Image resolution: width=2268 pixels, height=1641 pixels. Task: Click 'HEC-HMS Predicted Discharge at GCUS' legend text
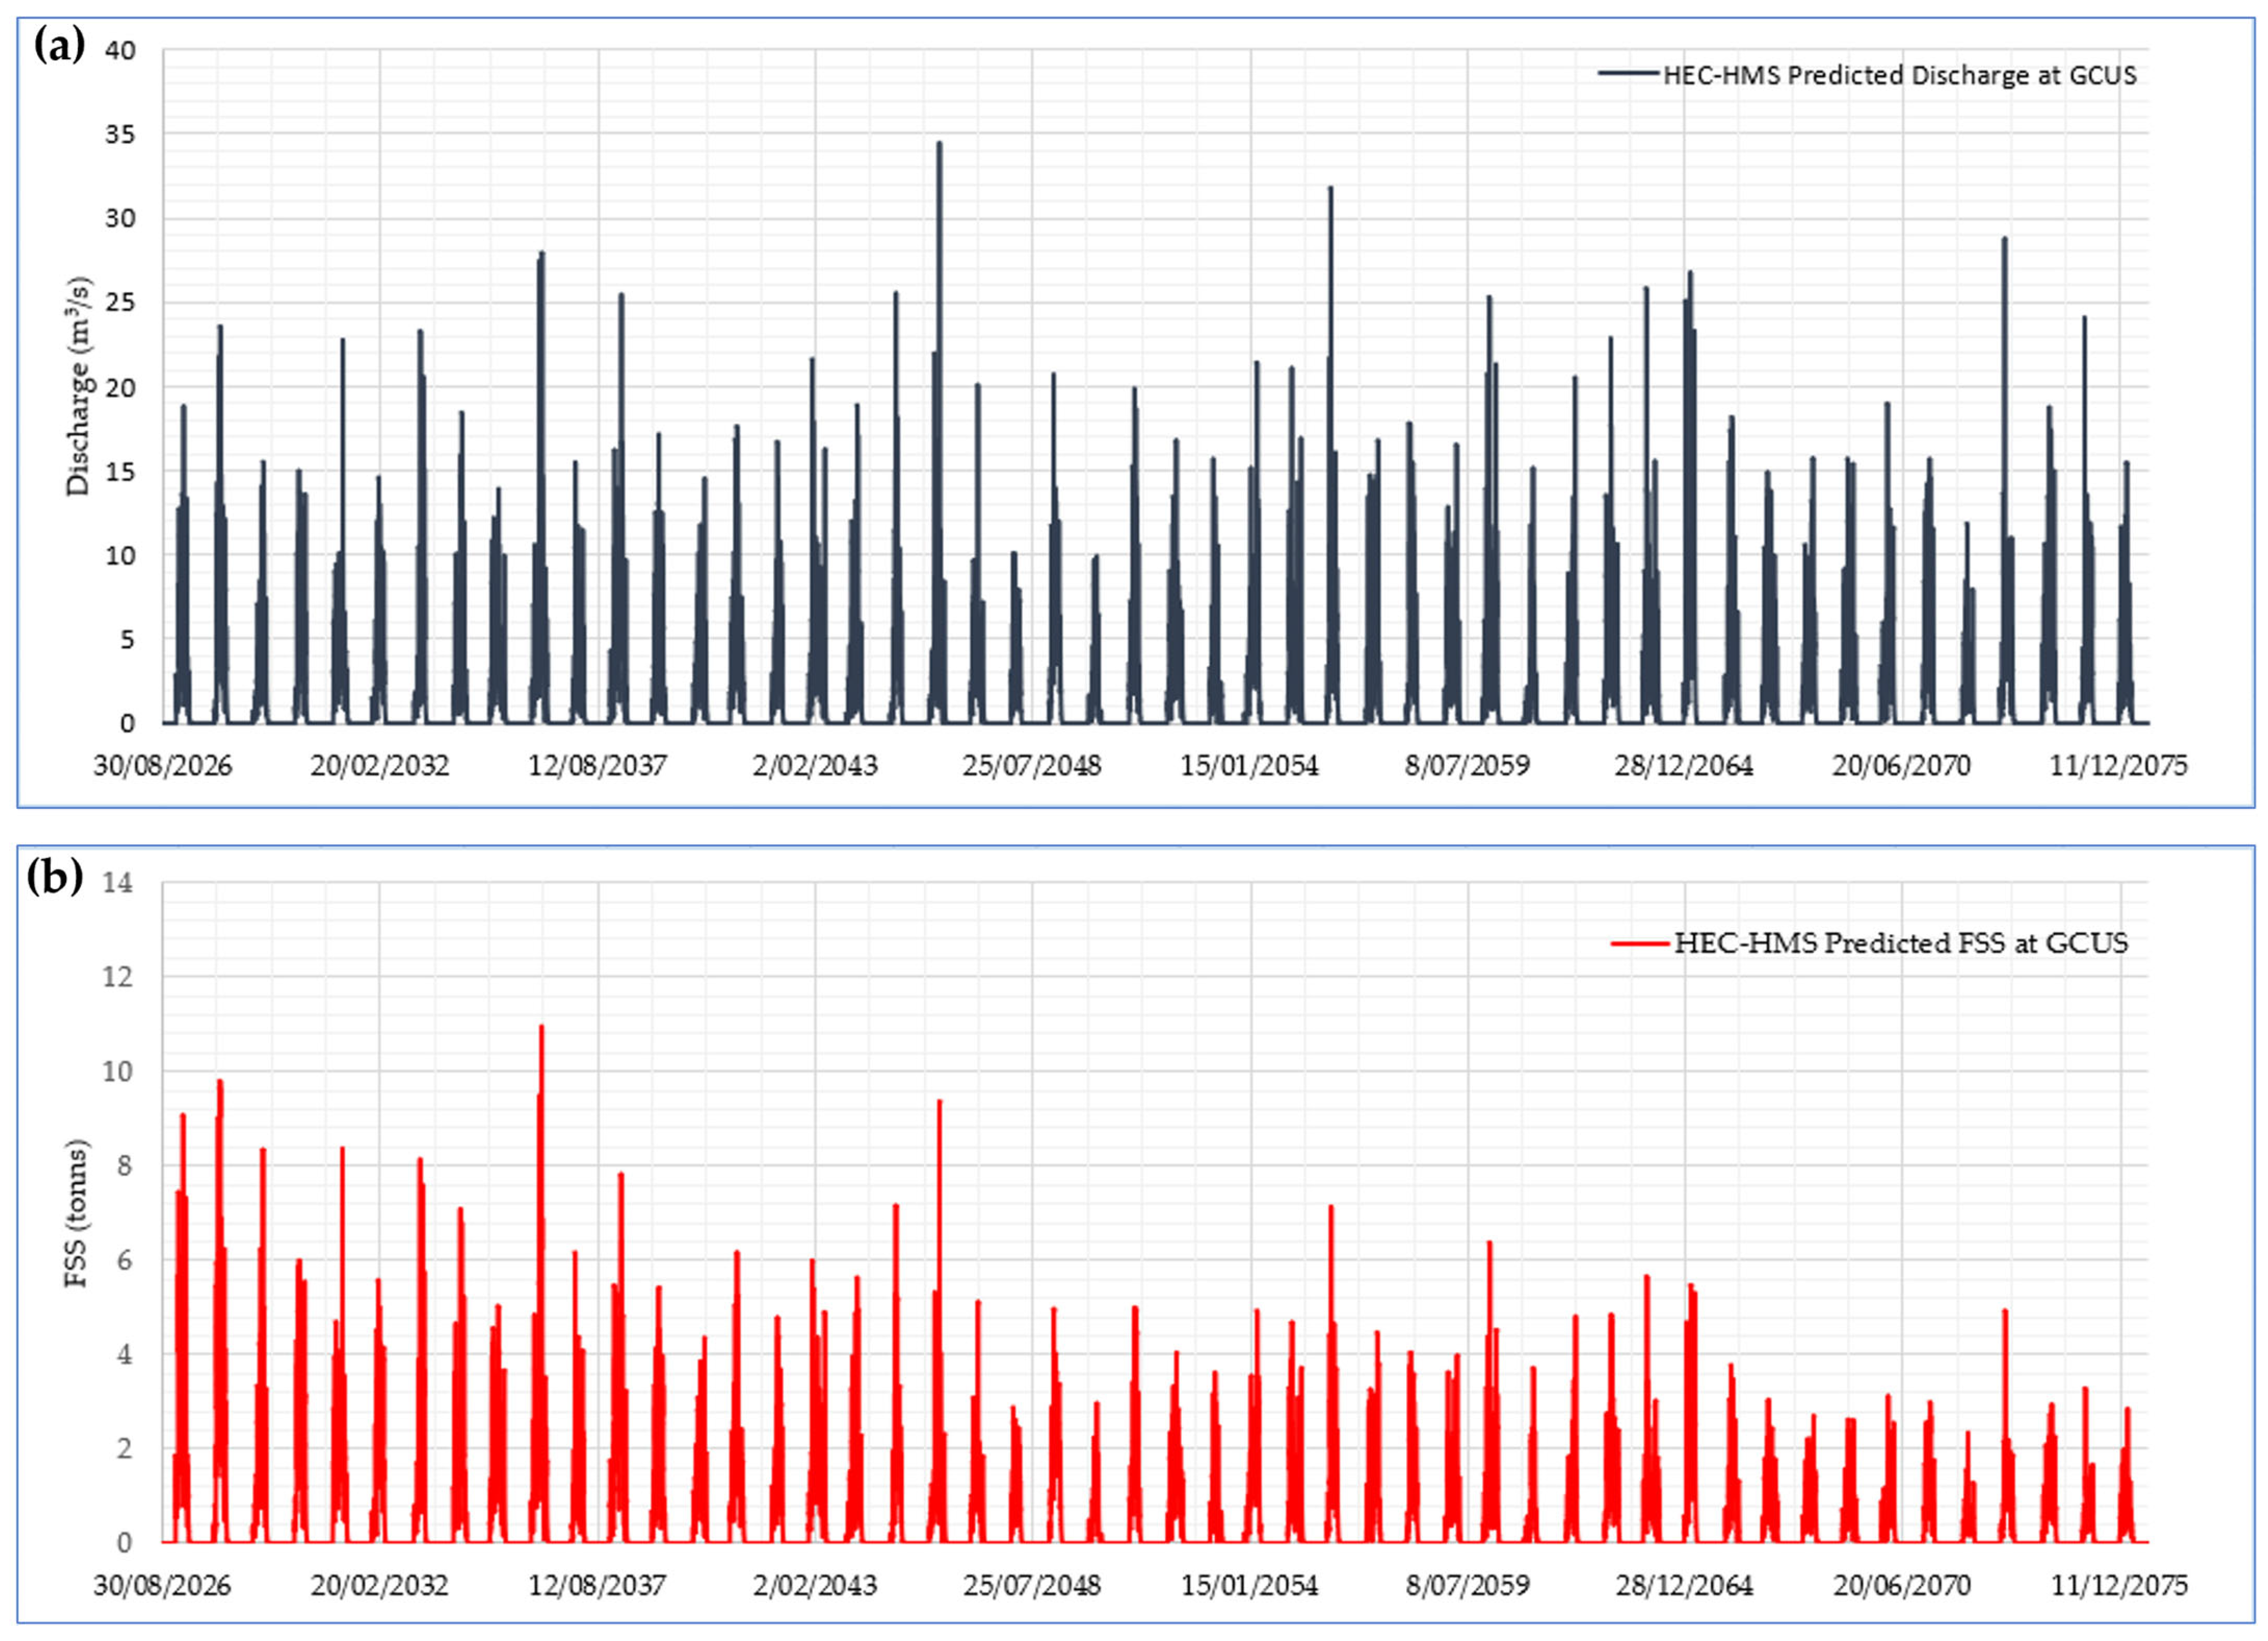tap(1899, 76)
